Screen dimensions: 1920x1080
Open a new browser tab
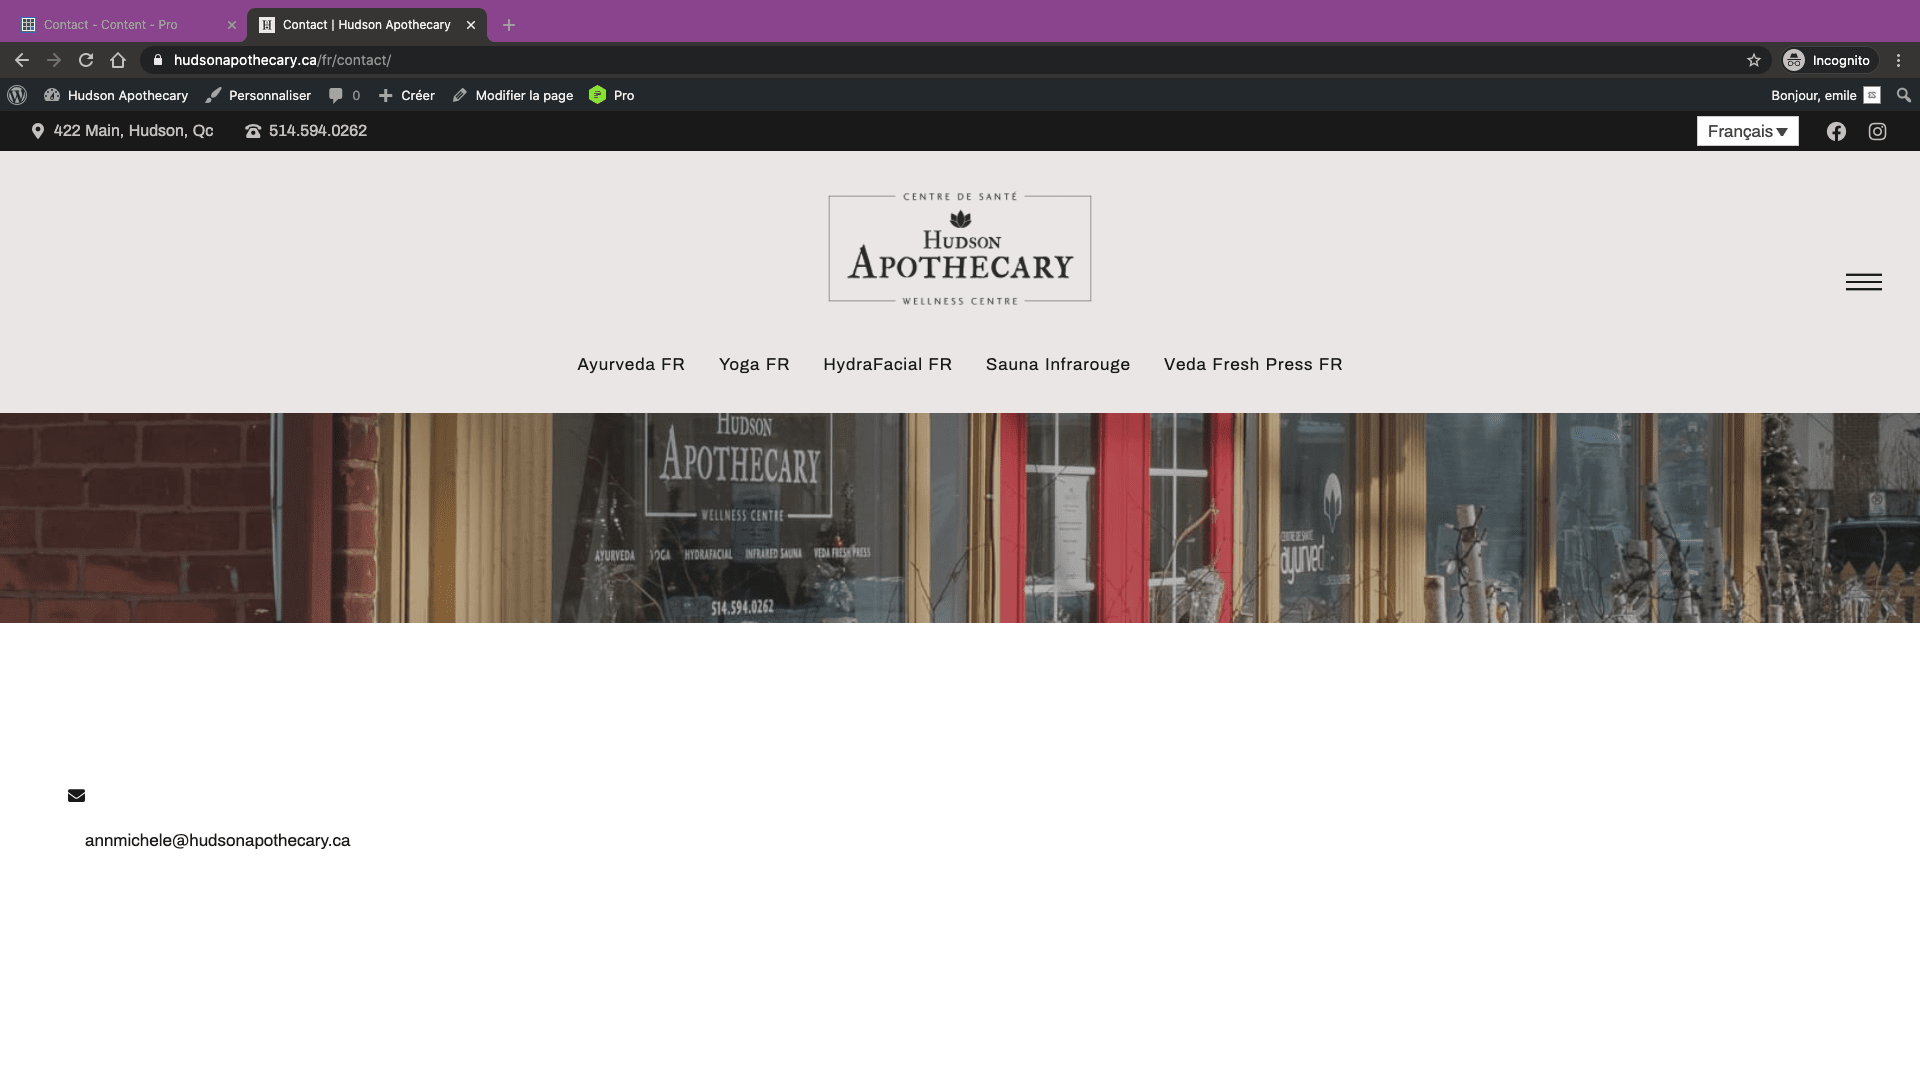(509, 25)
